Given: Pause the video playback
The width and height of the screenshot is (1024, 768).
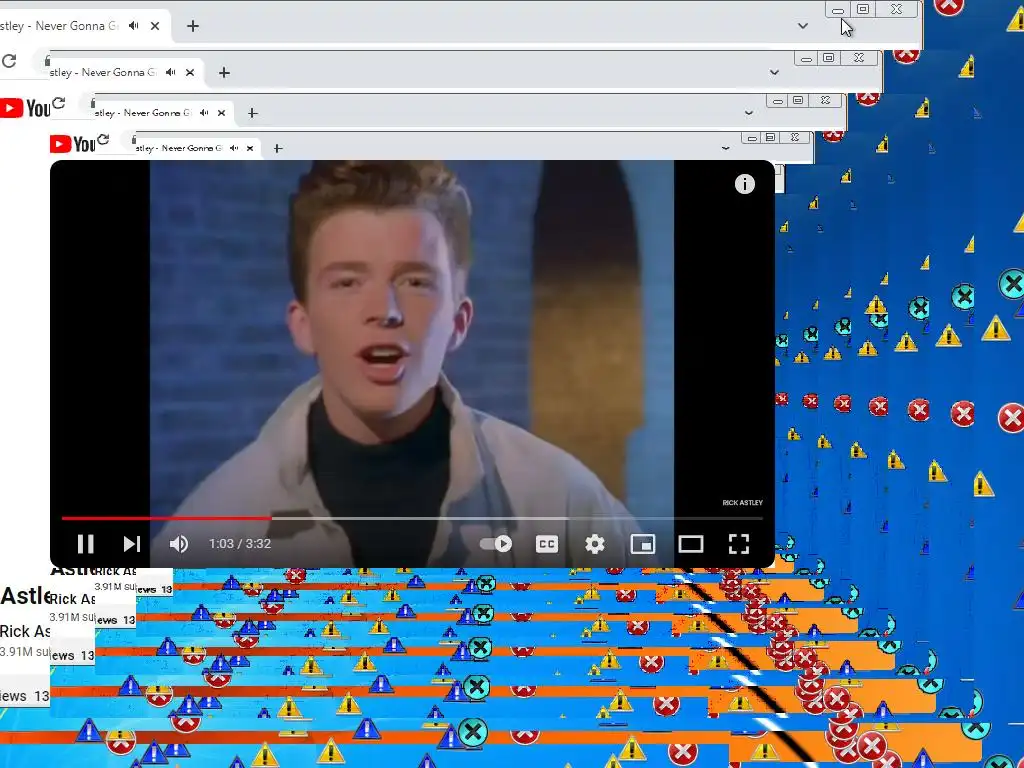Looking at the screenshot, I should point(86,544).
